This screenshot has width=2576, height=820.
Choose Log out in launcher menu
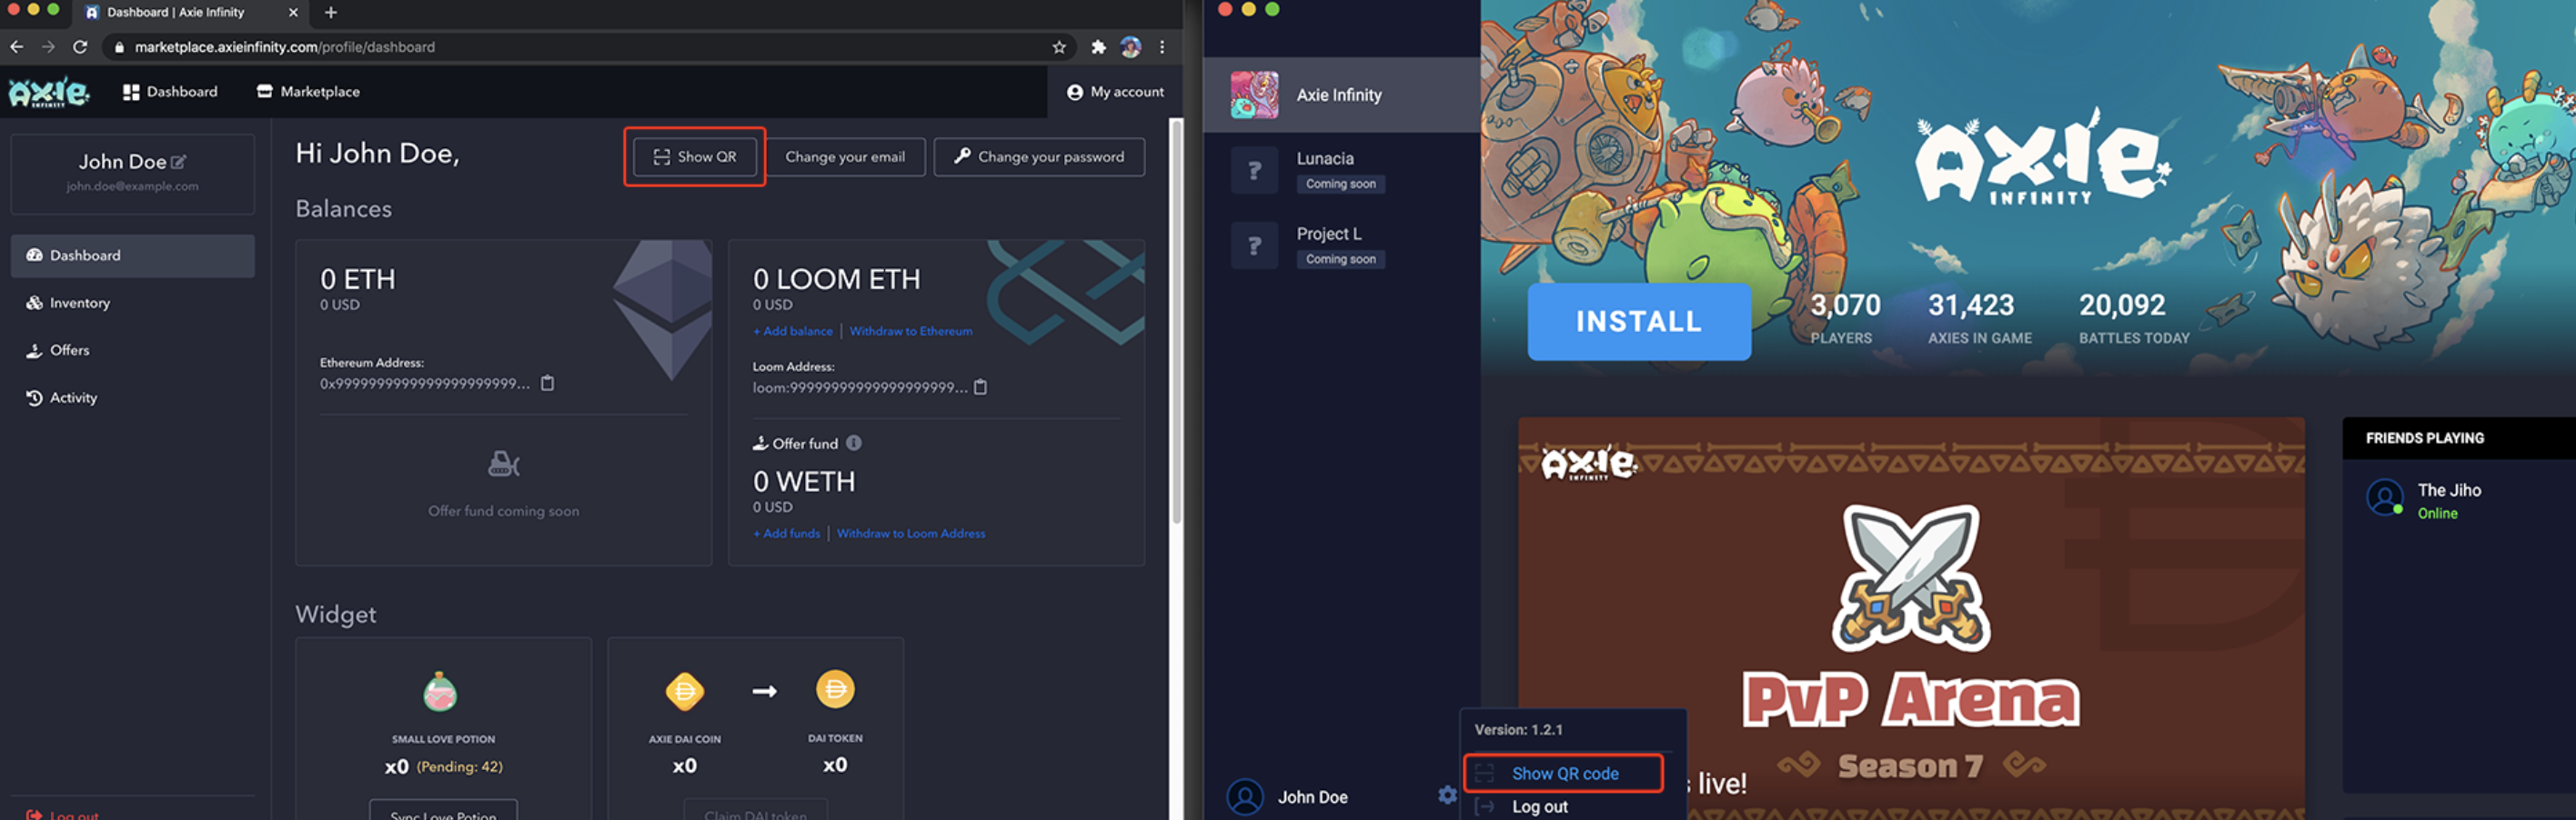tap(1539, 807)
